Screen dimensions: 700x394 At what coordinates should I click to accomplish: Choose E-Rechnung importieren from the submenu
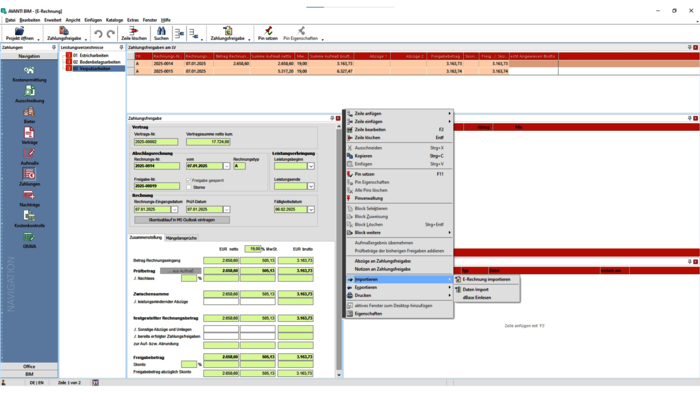[x=487, y=279]
